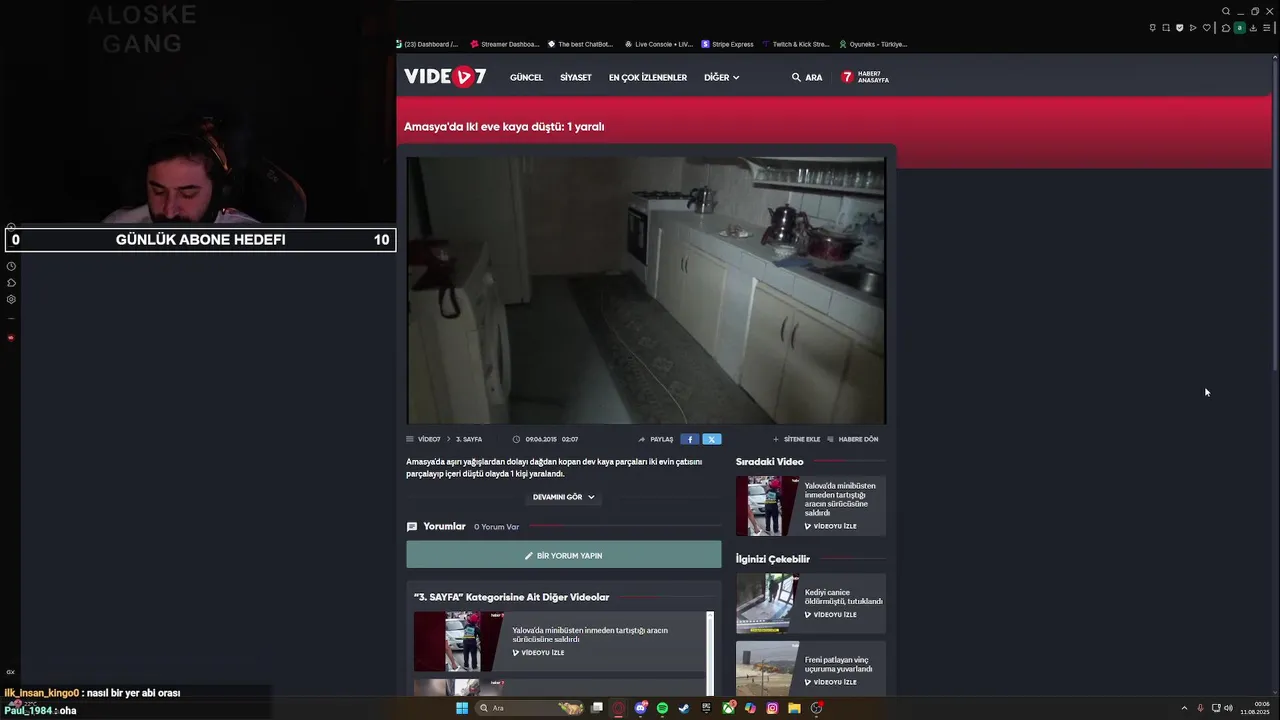Open browser downloads icon

1253,28
